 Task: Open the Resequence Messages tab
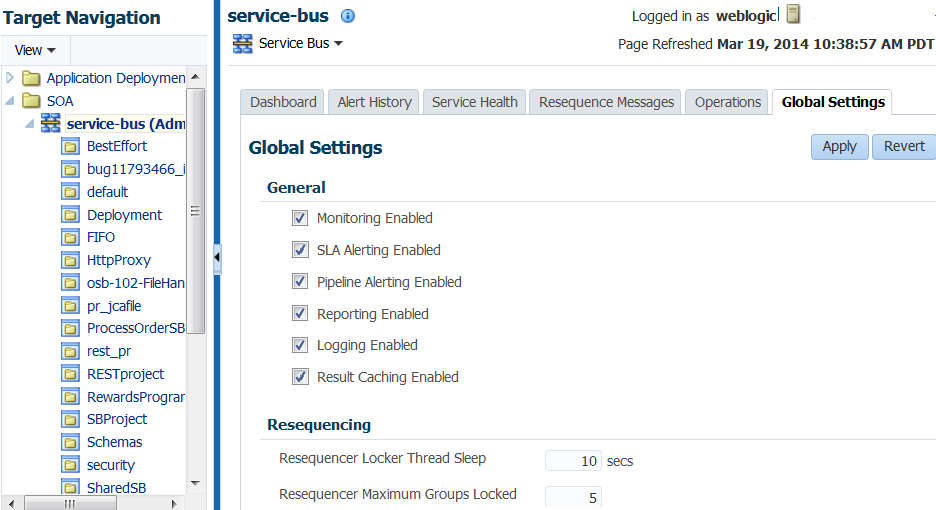click(606, 102)
